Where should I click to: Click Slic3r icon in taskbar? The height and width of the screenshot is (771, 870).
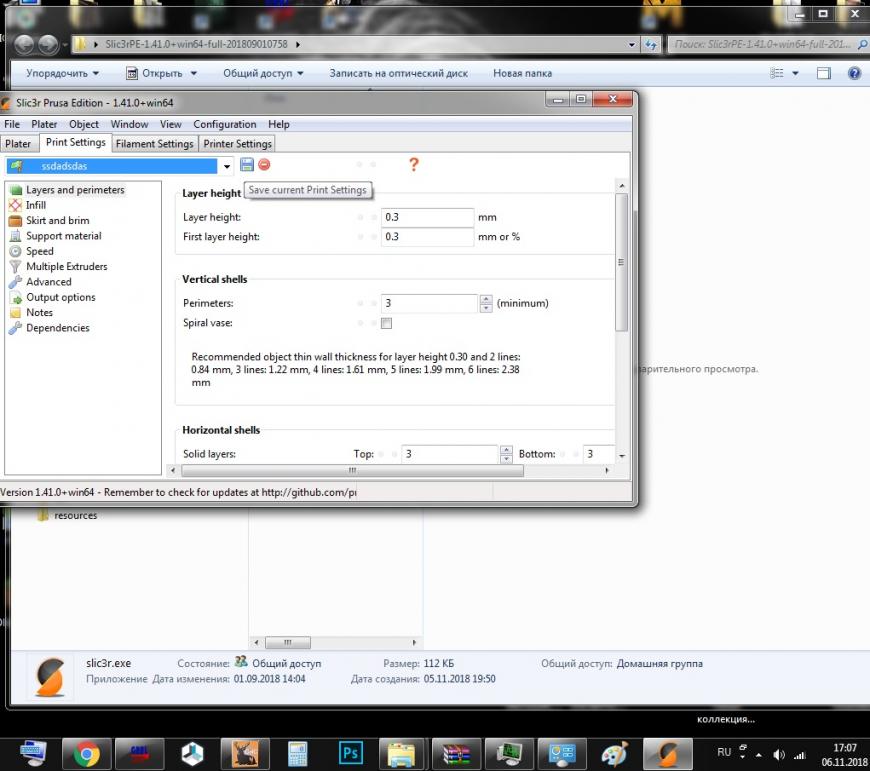tap(668, 754)
